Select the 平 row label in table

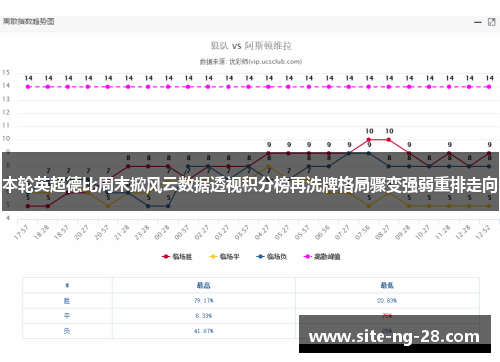[x=67, y=316]
